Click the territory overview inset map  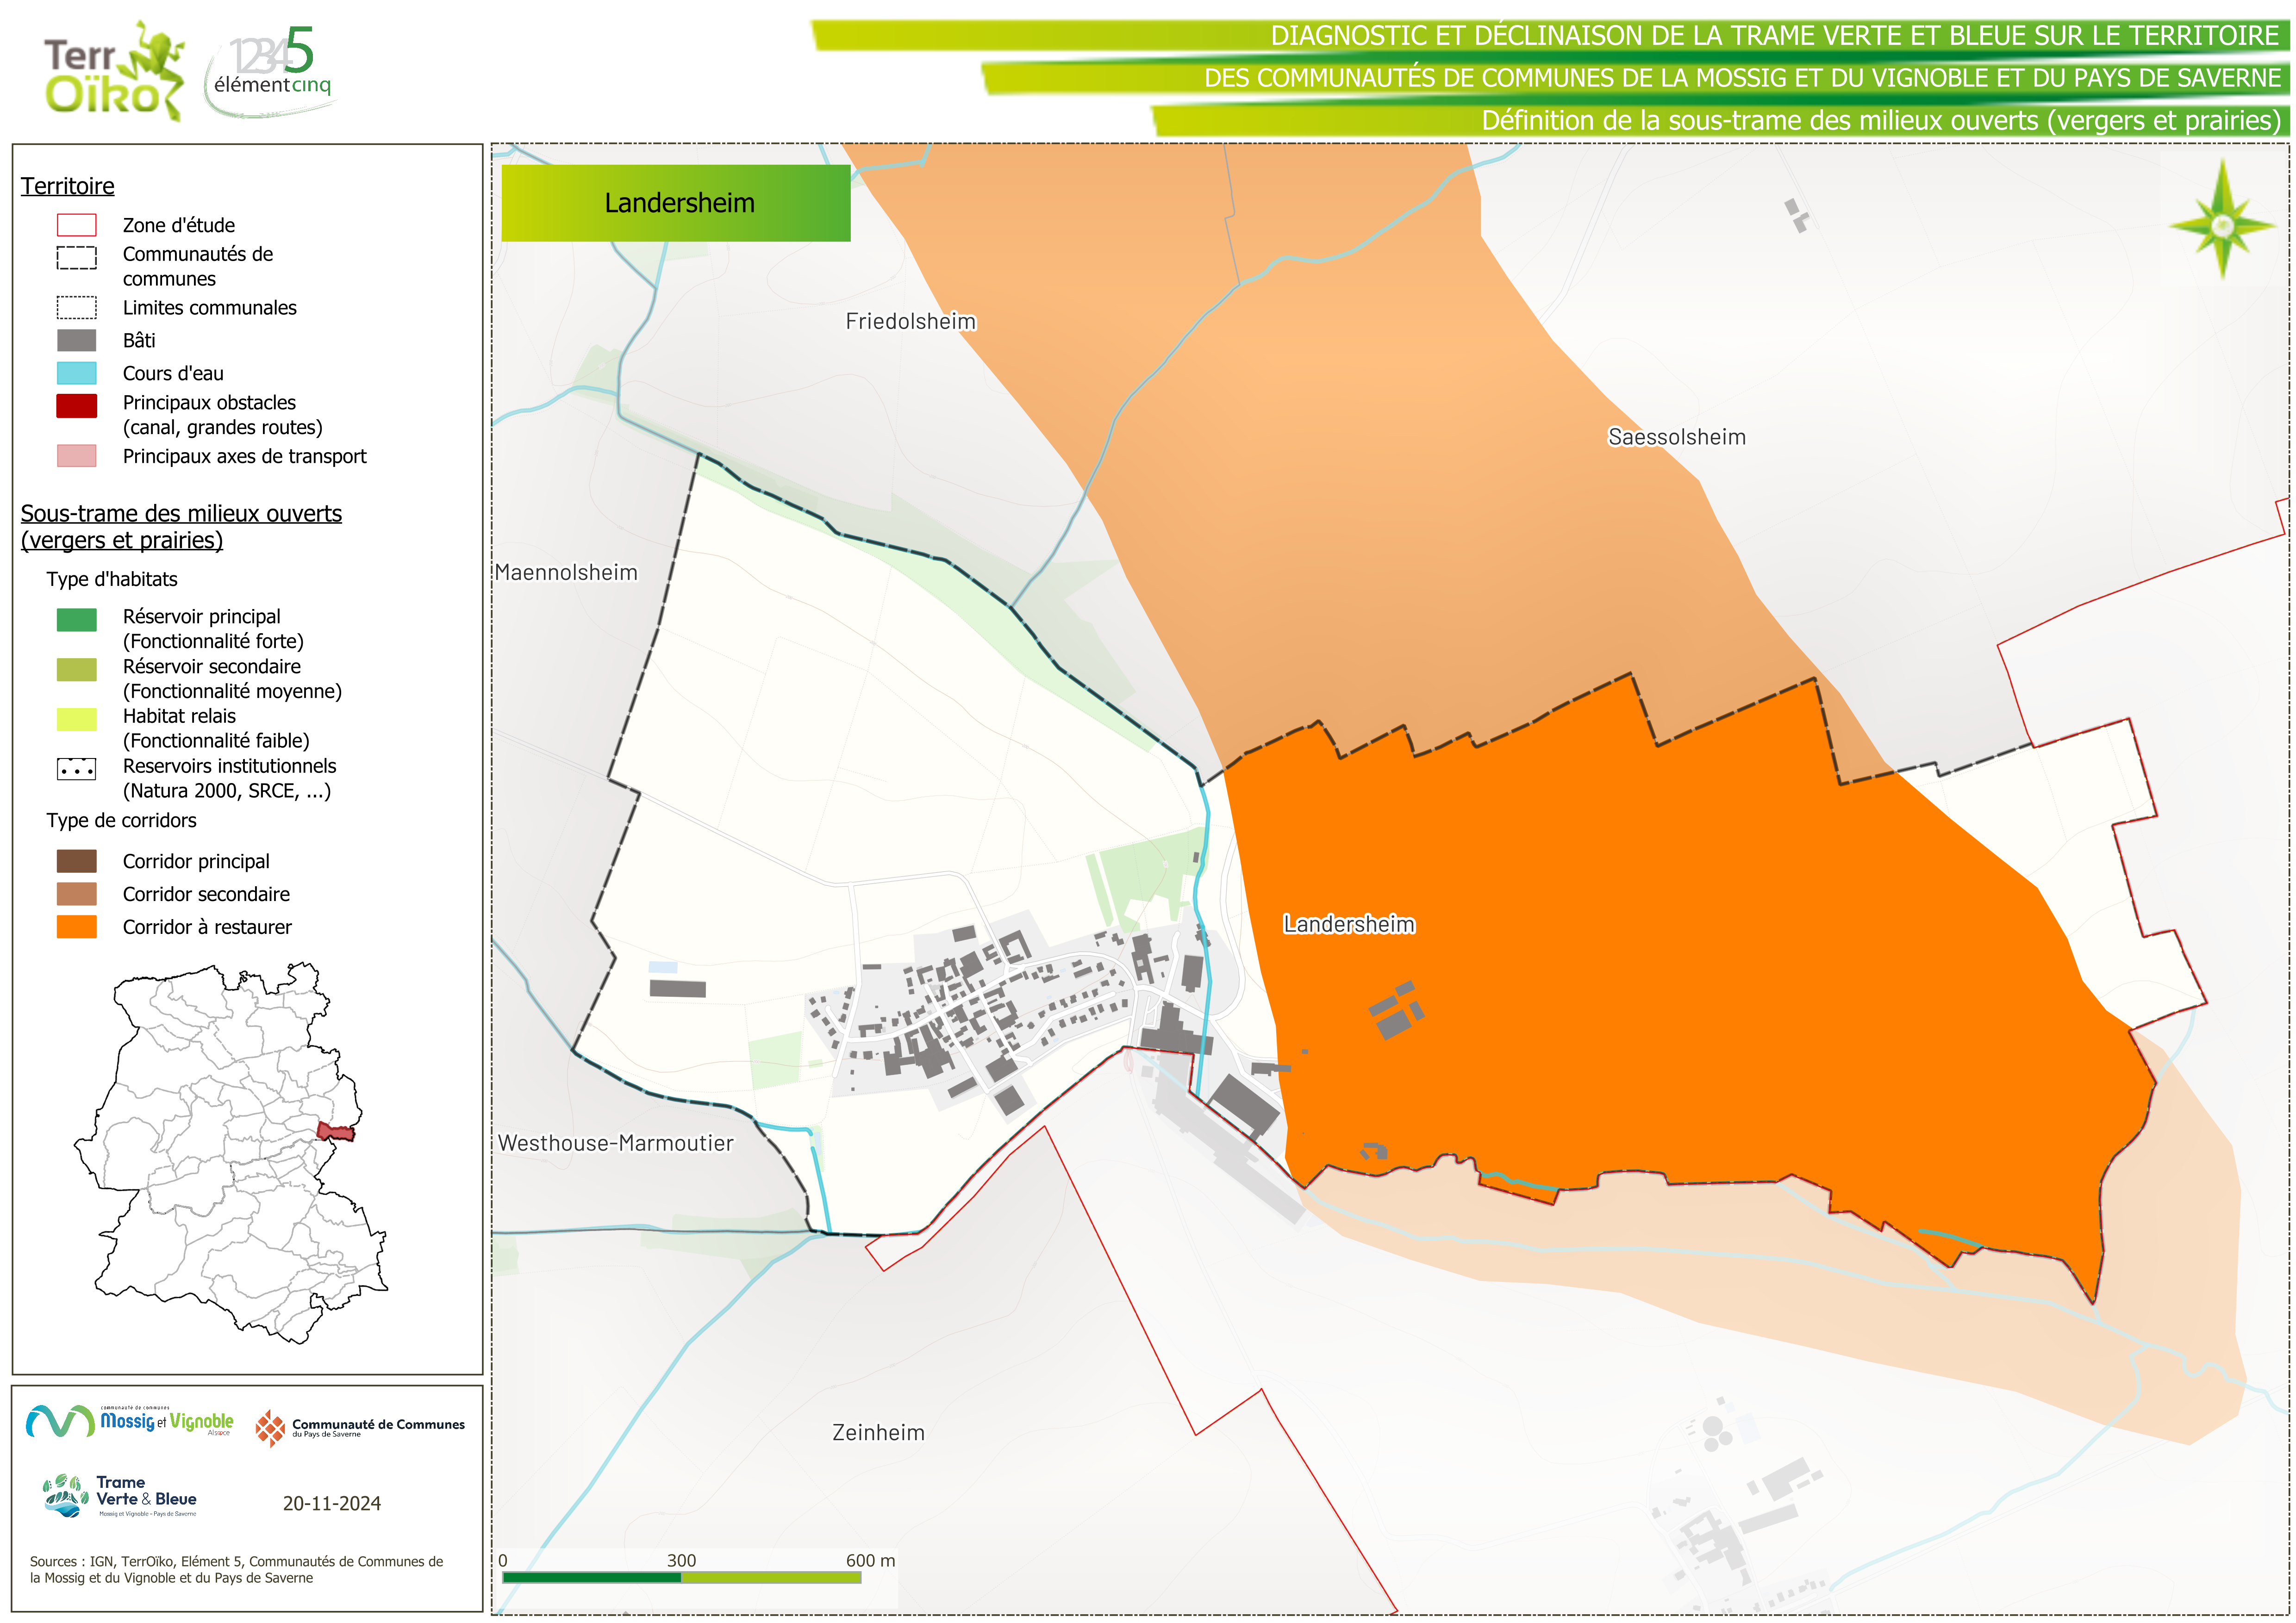click(x=232, y=1153)
